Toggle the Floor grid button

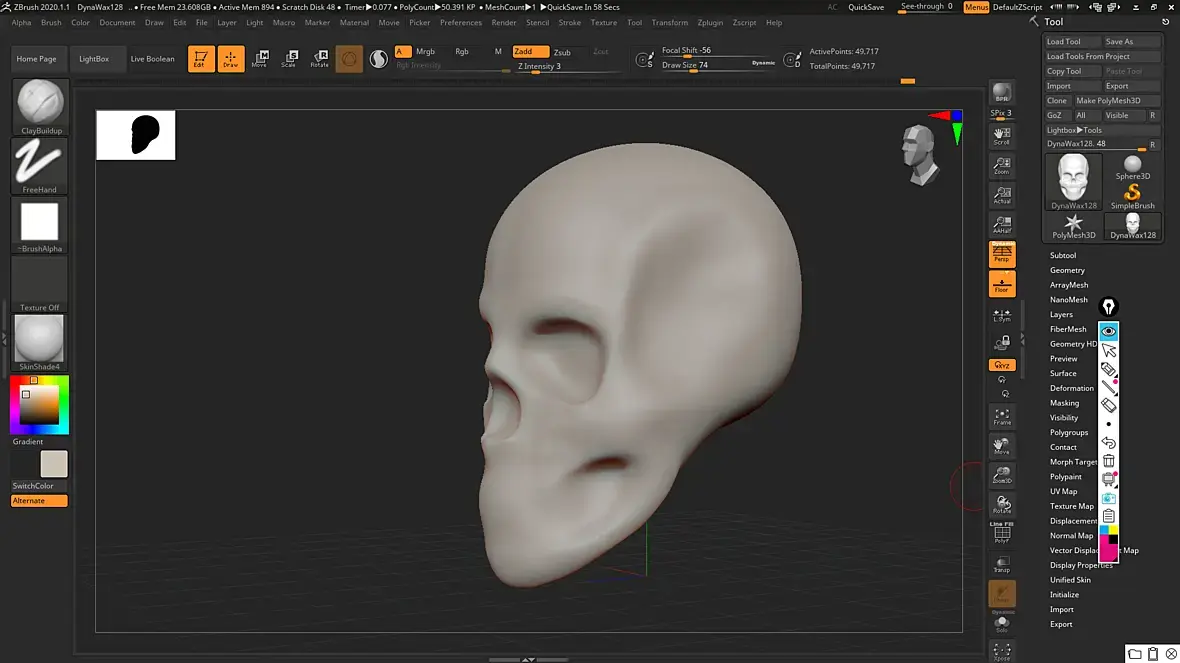coord(1001,284)
